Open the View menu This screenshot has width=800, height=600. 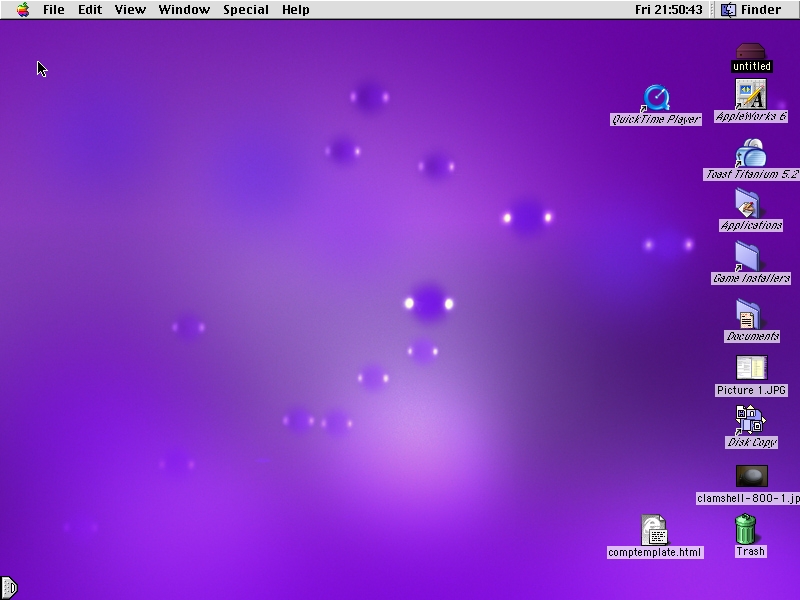pyautogui.click(x=130, y=10)
